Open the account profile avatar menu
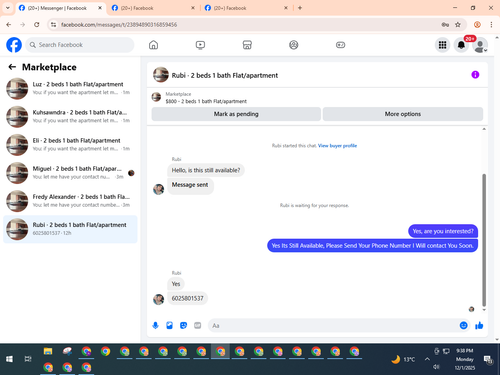This screenshot has width=500, height=375. [x=480, y=45]
